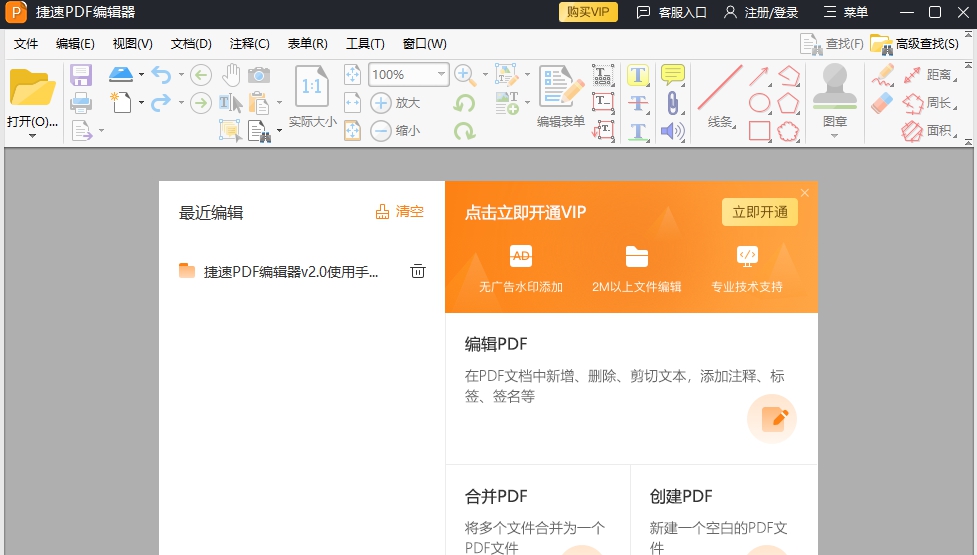Select the Hand tool
This screenshot has height=555, width=977.
231,75
